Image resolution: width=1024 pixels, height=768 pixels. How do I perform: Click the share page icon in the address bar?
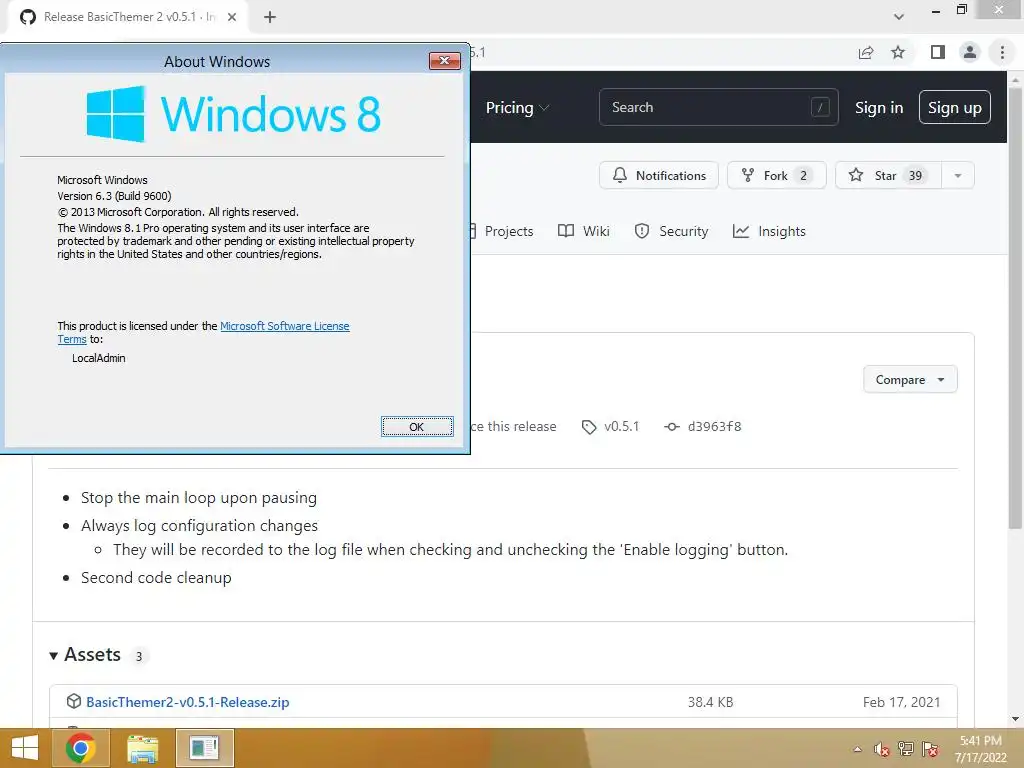tap(866, 52)
